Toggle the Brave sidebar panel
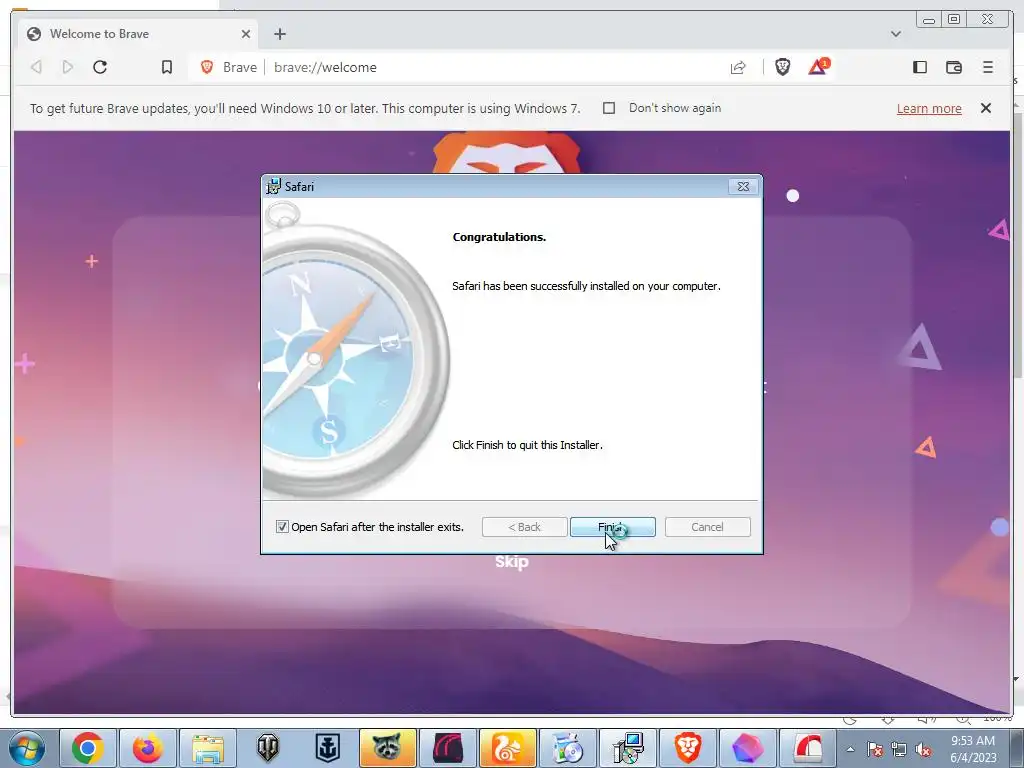This screenshot has width=1024, height=768. pyautogui.click(x=920, y=67)
